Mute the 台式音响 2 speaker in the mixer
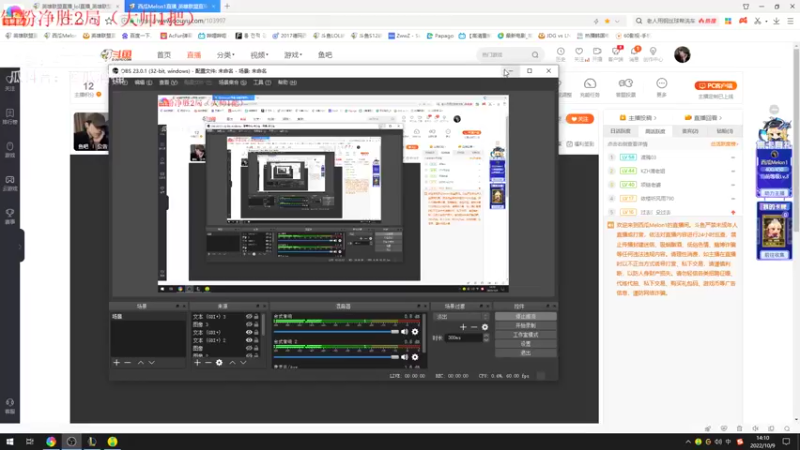Viewport: 800px width, 450px height. tap(405, 357)
